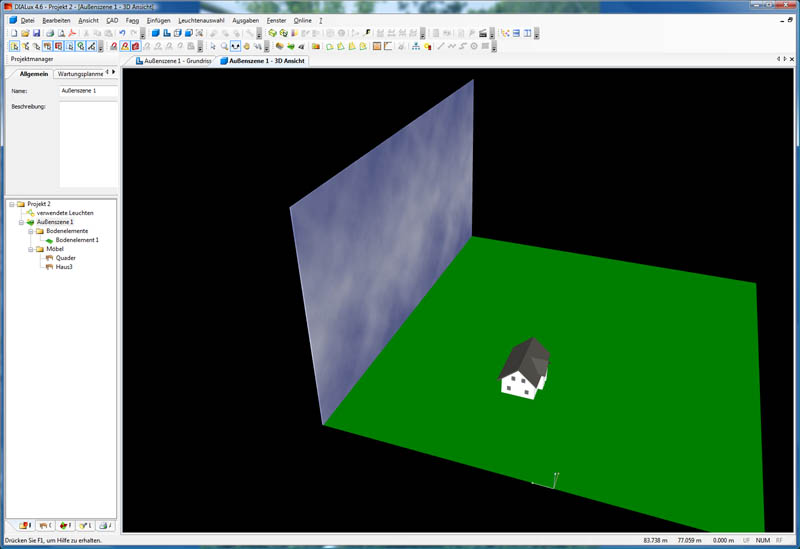Screen dimensions: 800x549
Task: Open the CAD menu
Action: pyautogui.click(x=112, y=20)
